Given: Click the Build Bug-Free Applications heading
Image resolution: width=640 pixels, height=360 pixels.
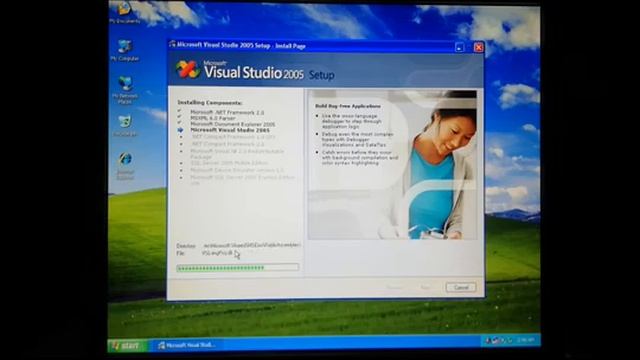Looking at the screenshot, I should pyautogui.click(x=348, y=106).
